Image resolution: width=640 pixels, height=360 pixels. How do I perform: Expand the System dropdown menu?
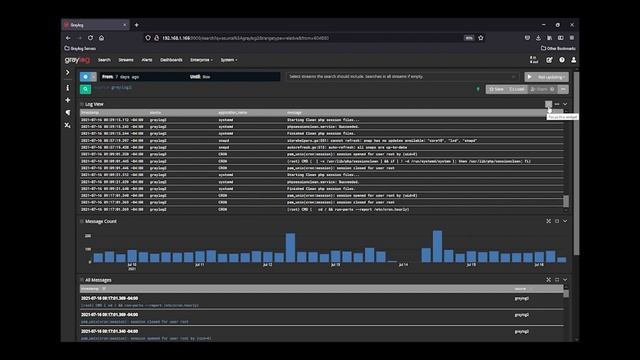229,60
